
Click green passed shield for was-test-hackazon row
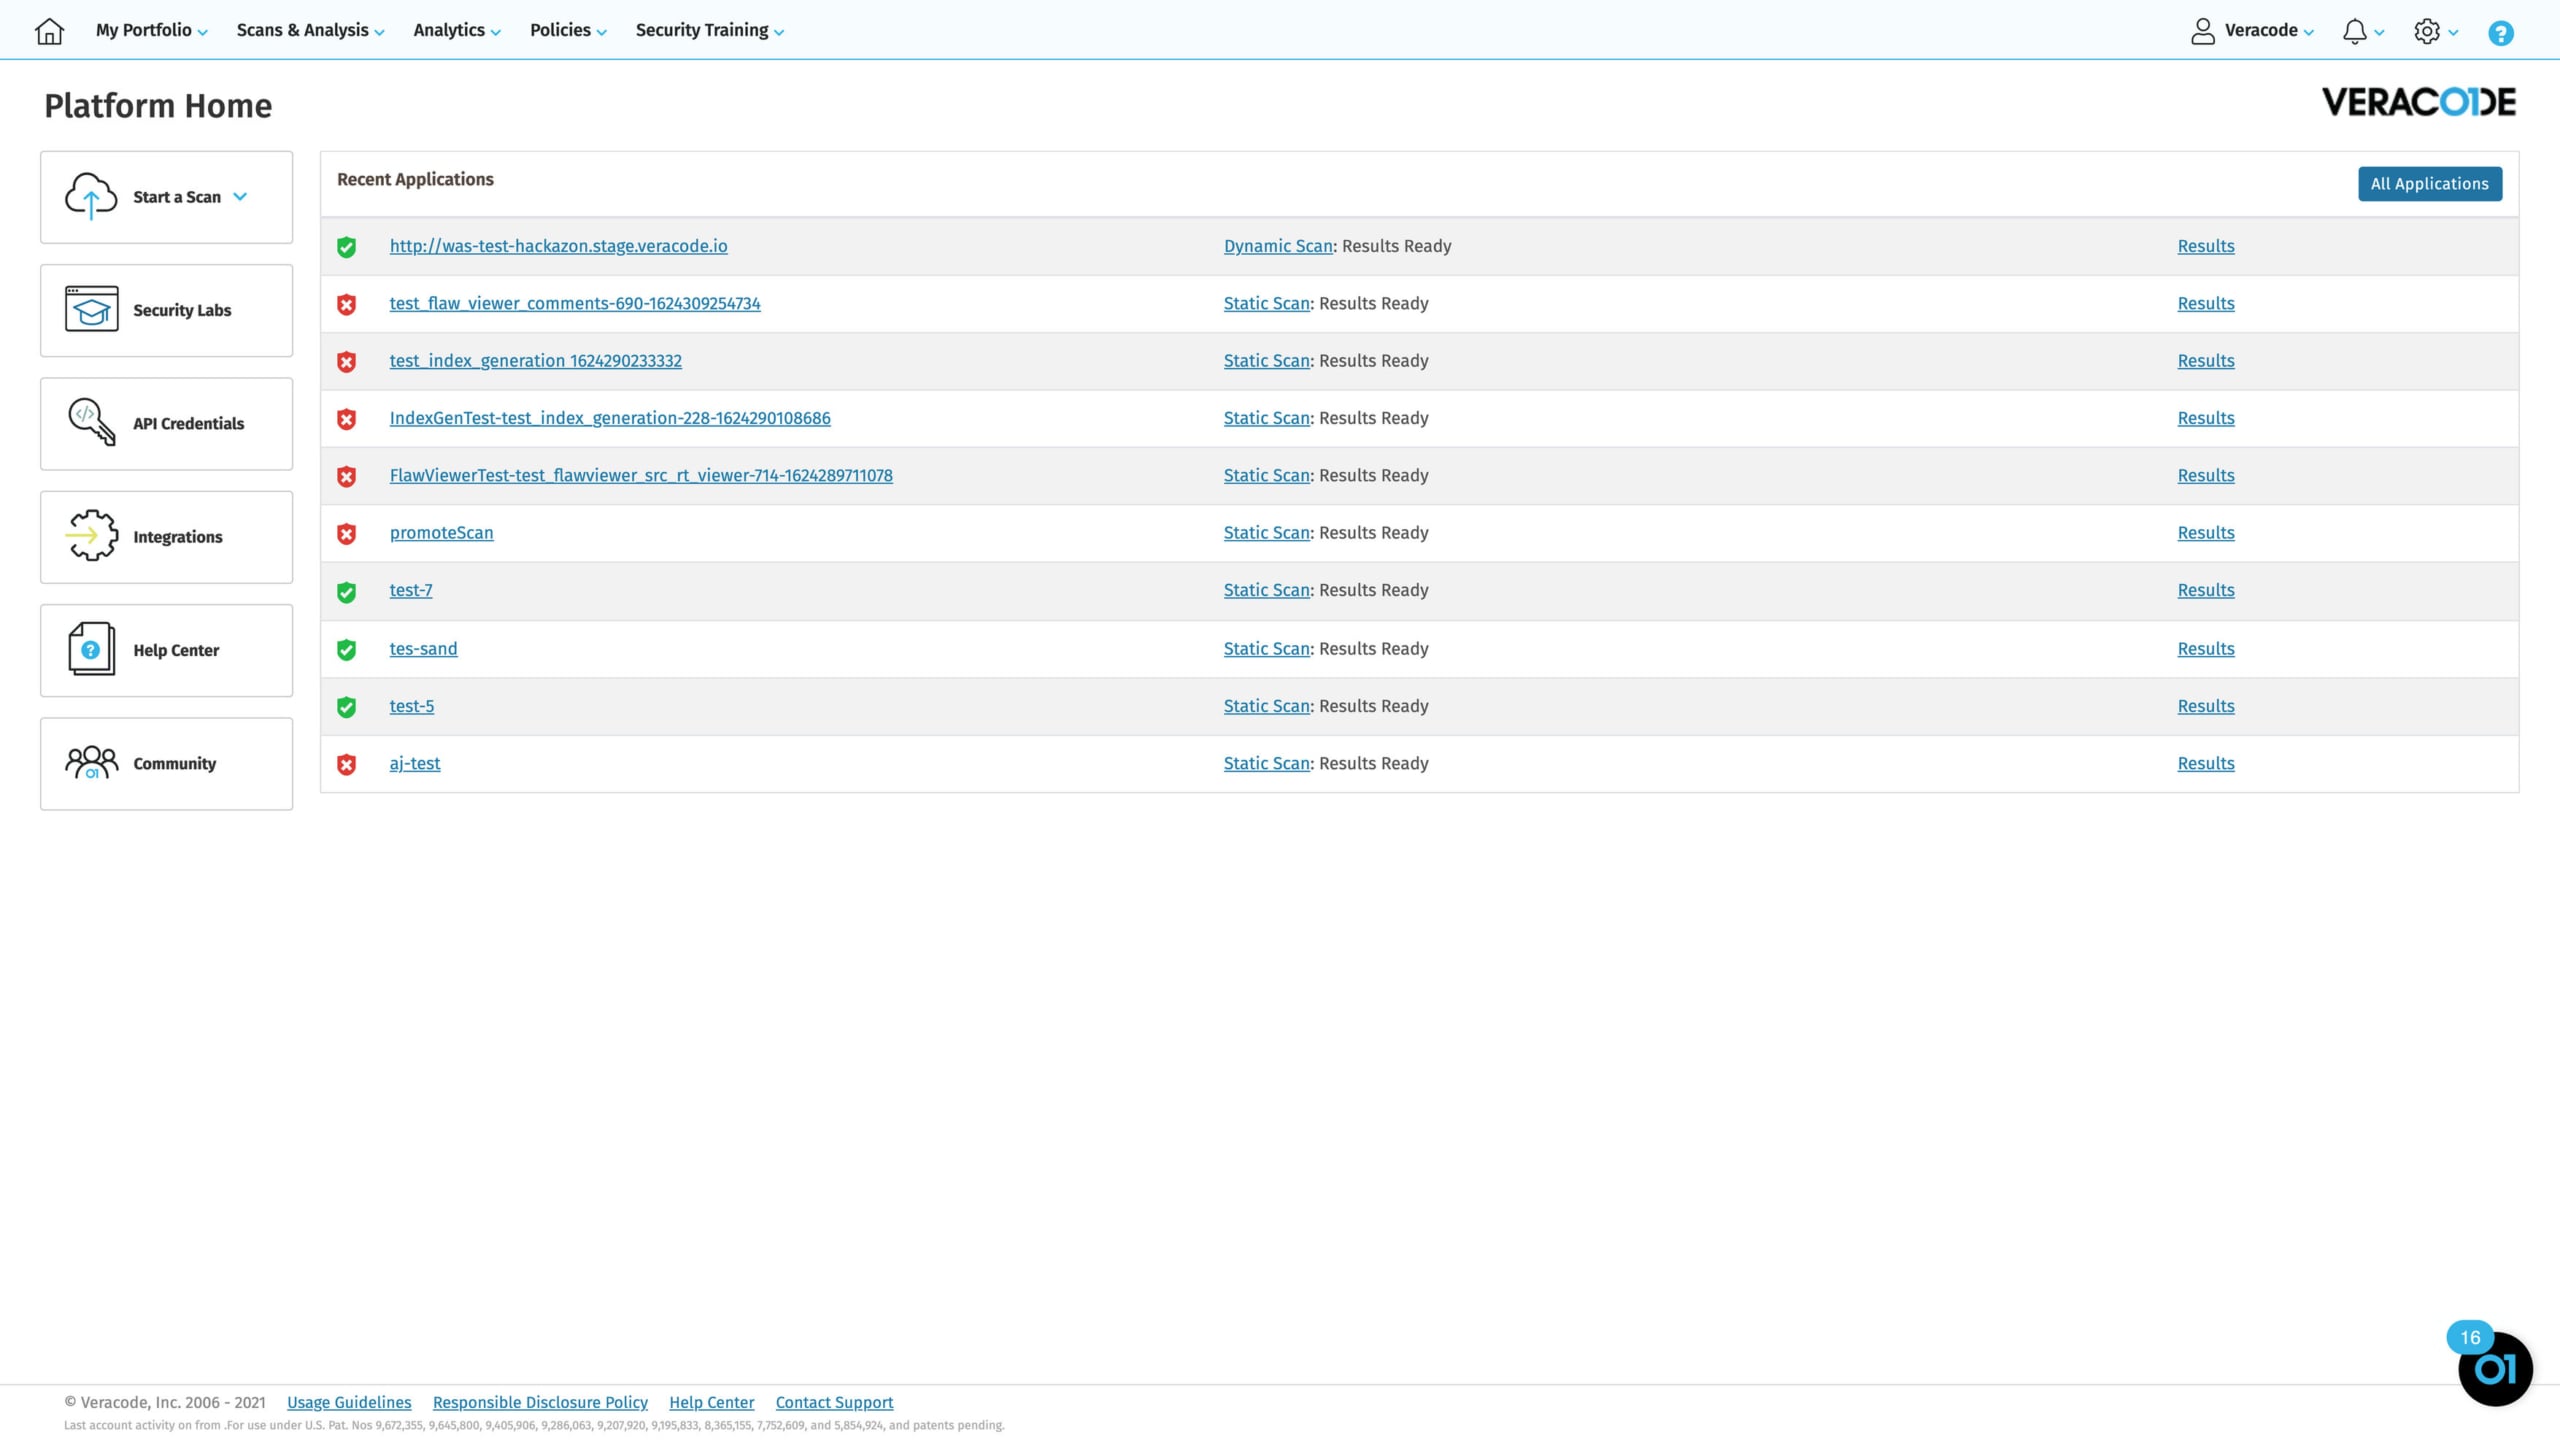click(x=346, y=247)
